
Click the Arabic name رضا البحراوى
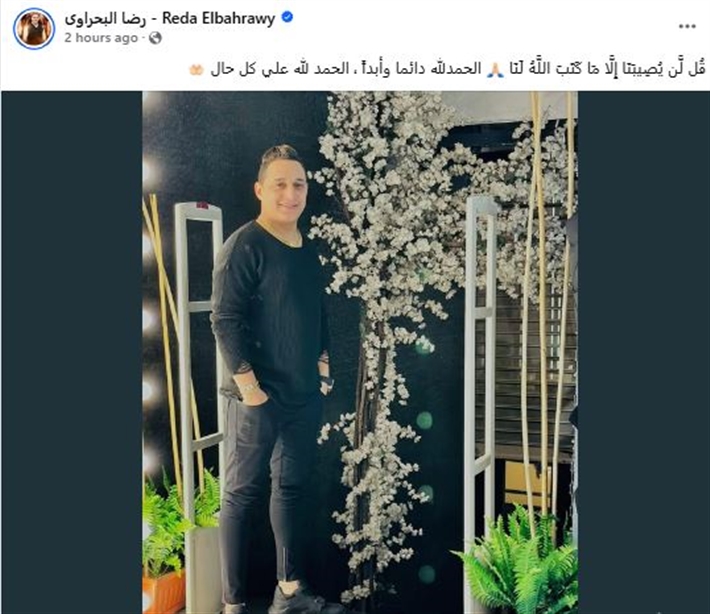coord(105,19)
